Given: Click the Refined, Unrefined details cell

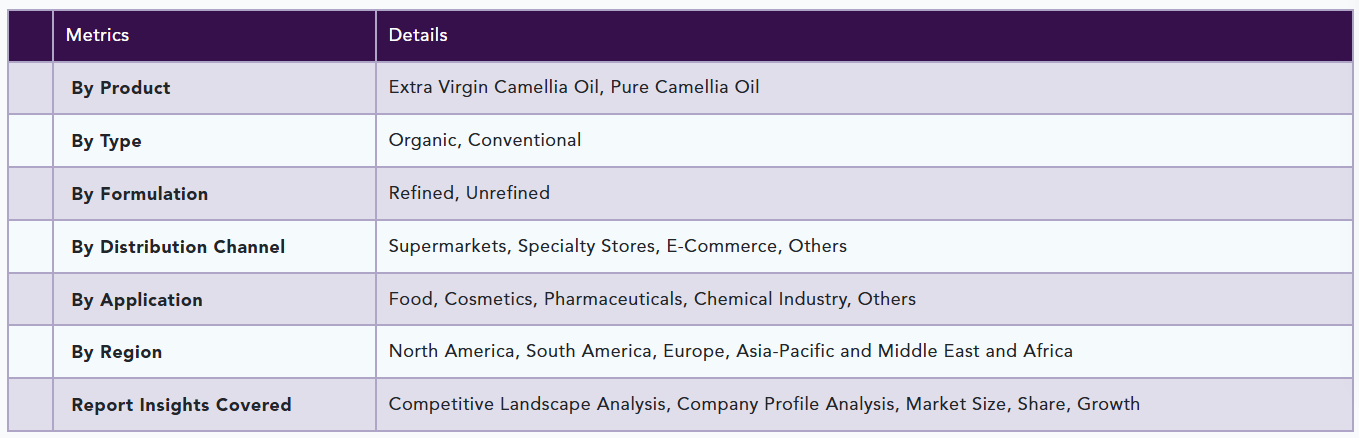Looking at the screenshot, I should pos(864,194).
